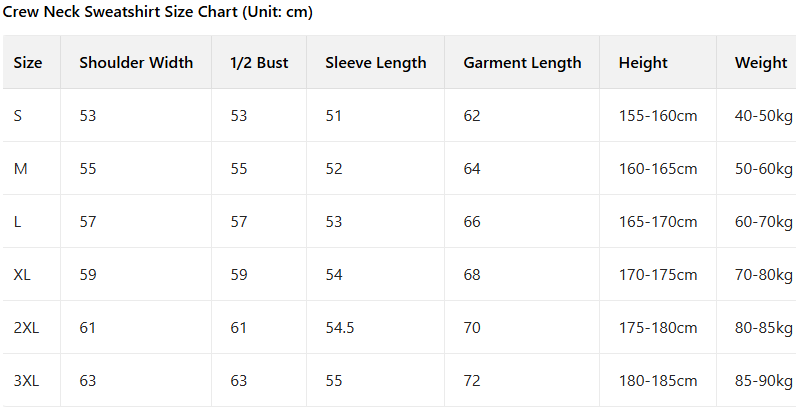The image size is (798, 411).
Task: Select the 155-160cm height cell
Action: coord(658,116)
